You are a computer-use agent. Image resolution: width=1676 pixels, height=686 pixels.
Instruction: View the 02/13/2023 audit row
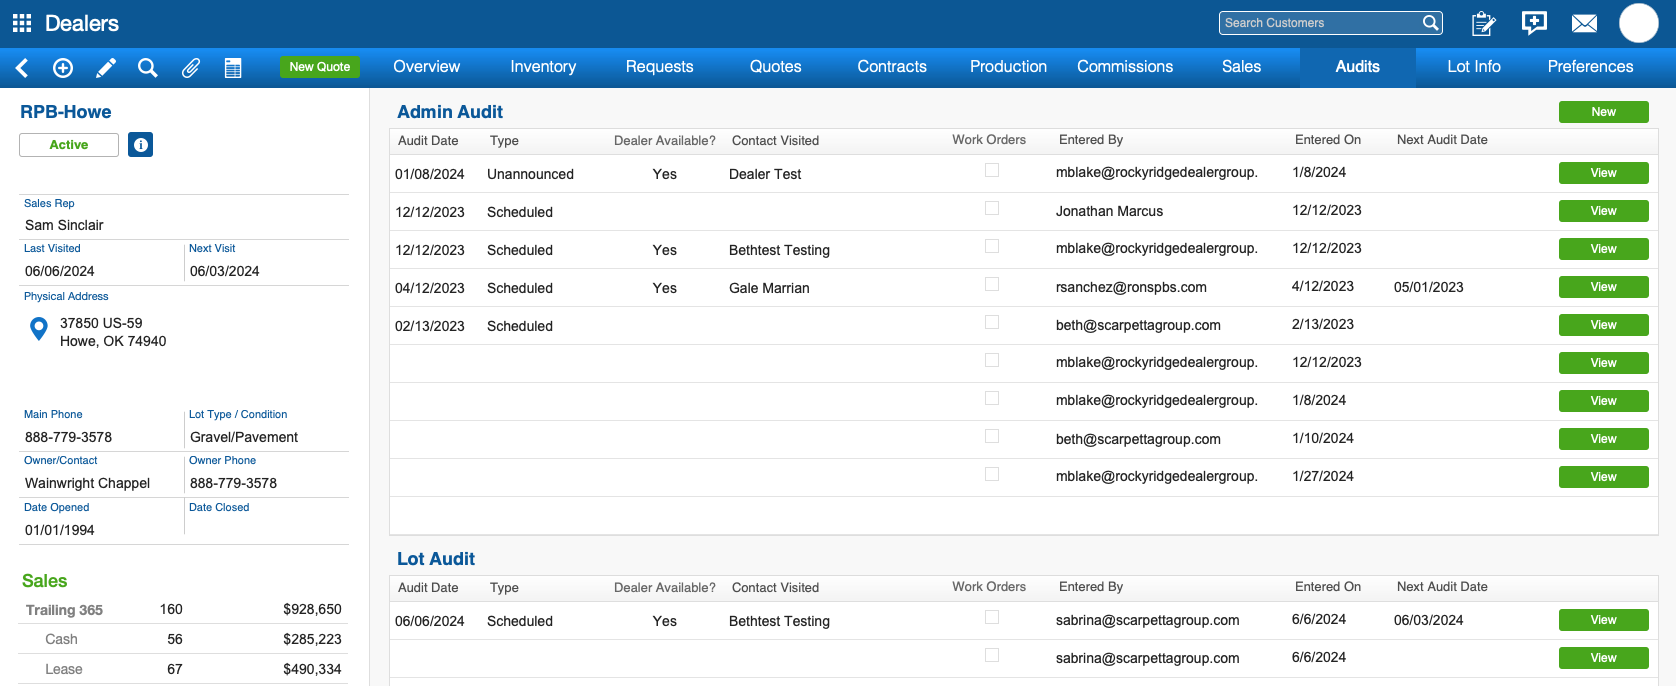(1603, 325)
